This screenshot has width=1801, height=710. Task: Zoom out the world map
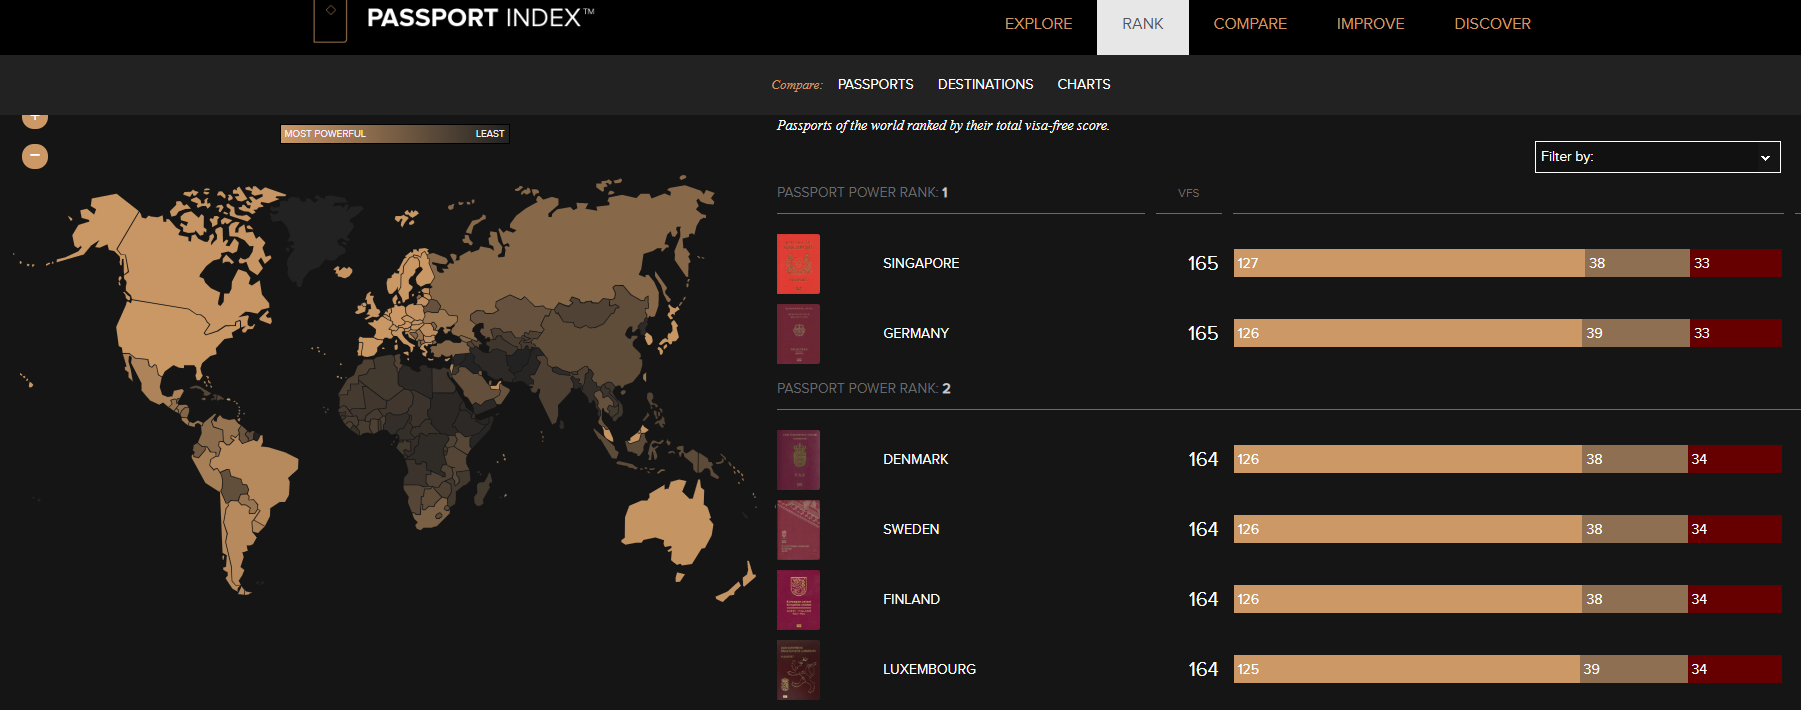point(35,156)
